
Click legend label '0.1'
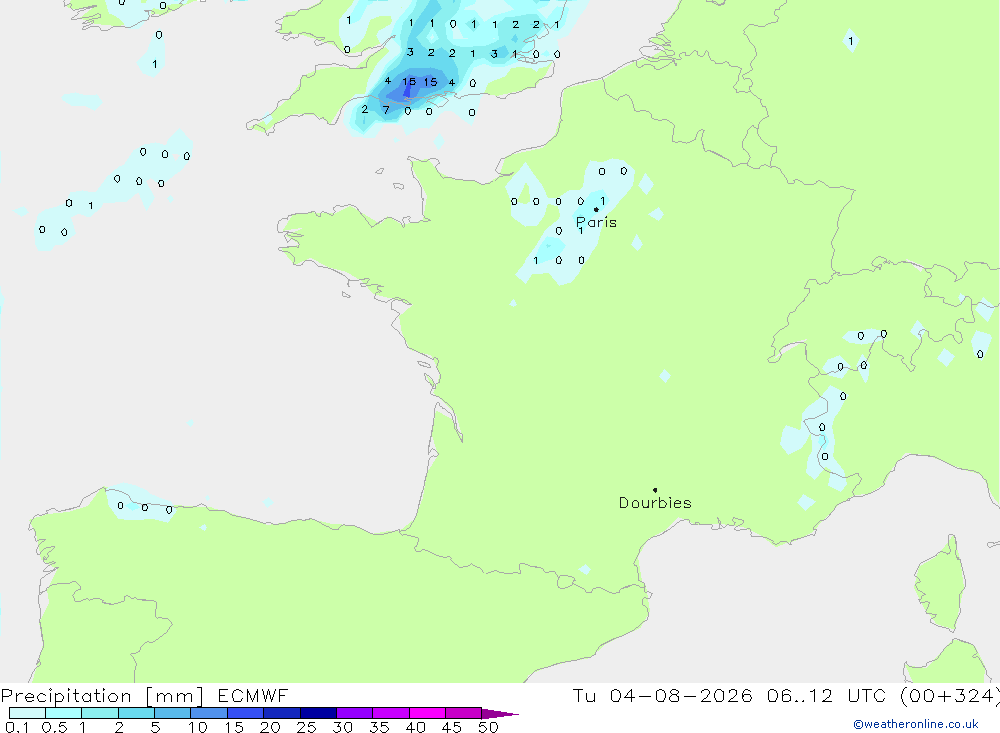coord(17,727)
